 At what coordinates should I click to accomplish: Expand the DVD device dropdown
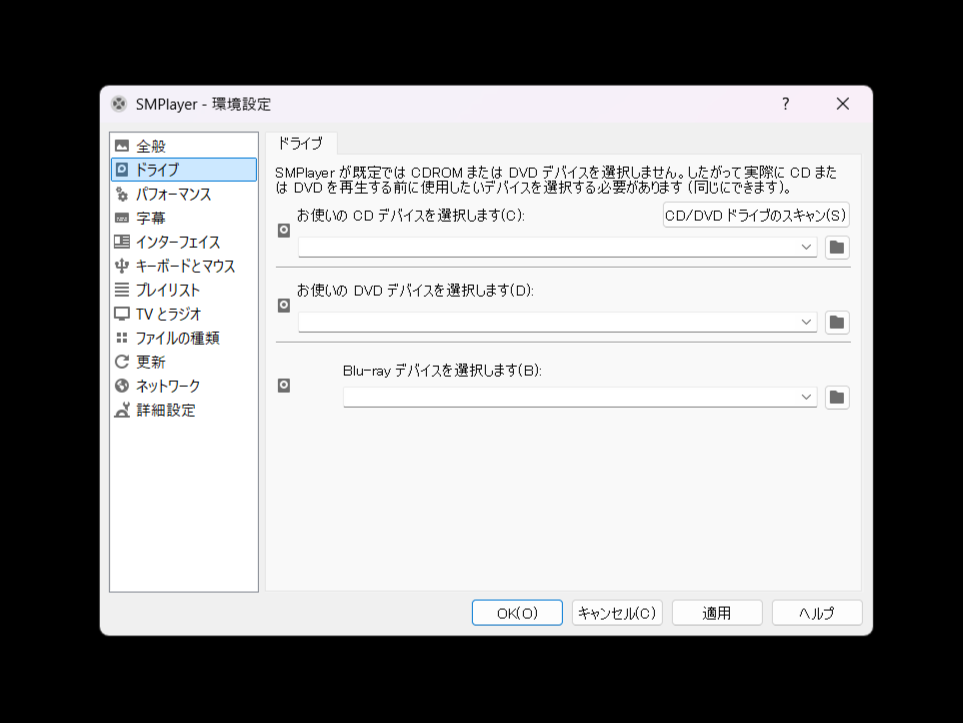807,322
